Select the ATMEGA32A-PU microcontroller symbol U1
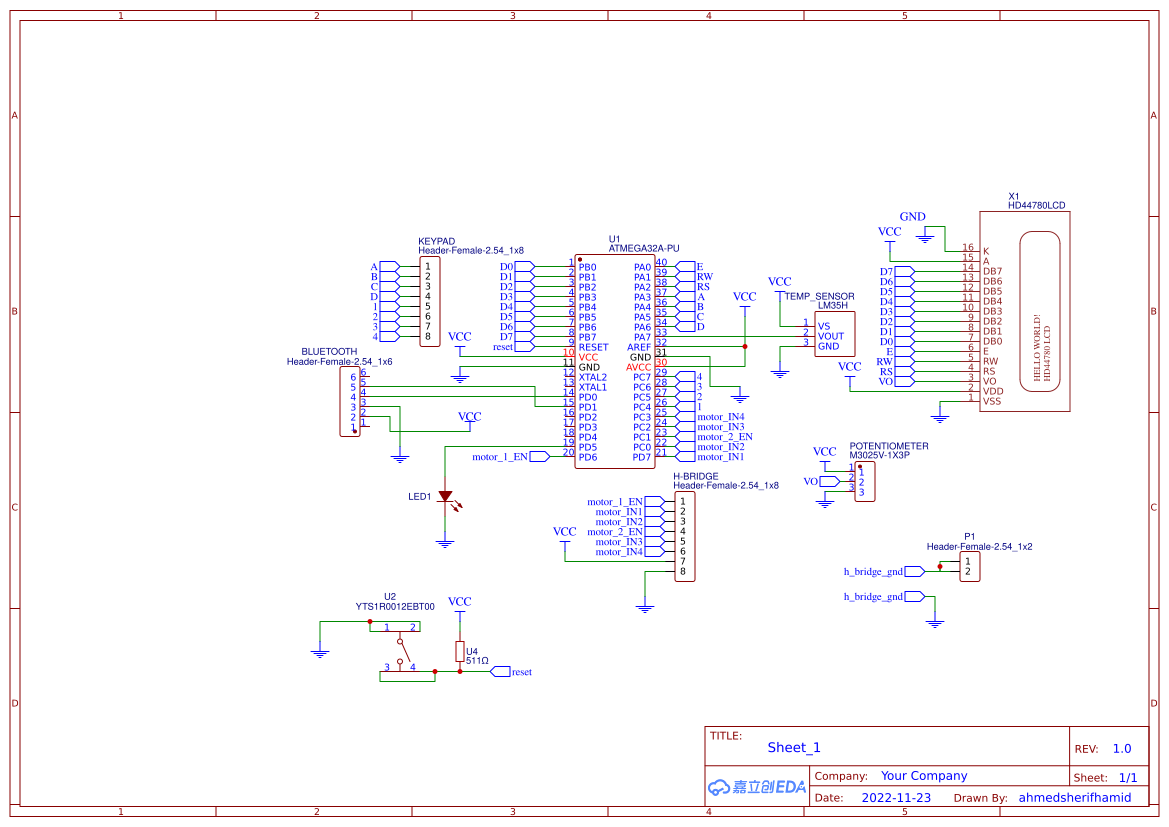This screenshot has height=827, width=1169. coord(615,360)
